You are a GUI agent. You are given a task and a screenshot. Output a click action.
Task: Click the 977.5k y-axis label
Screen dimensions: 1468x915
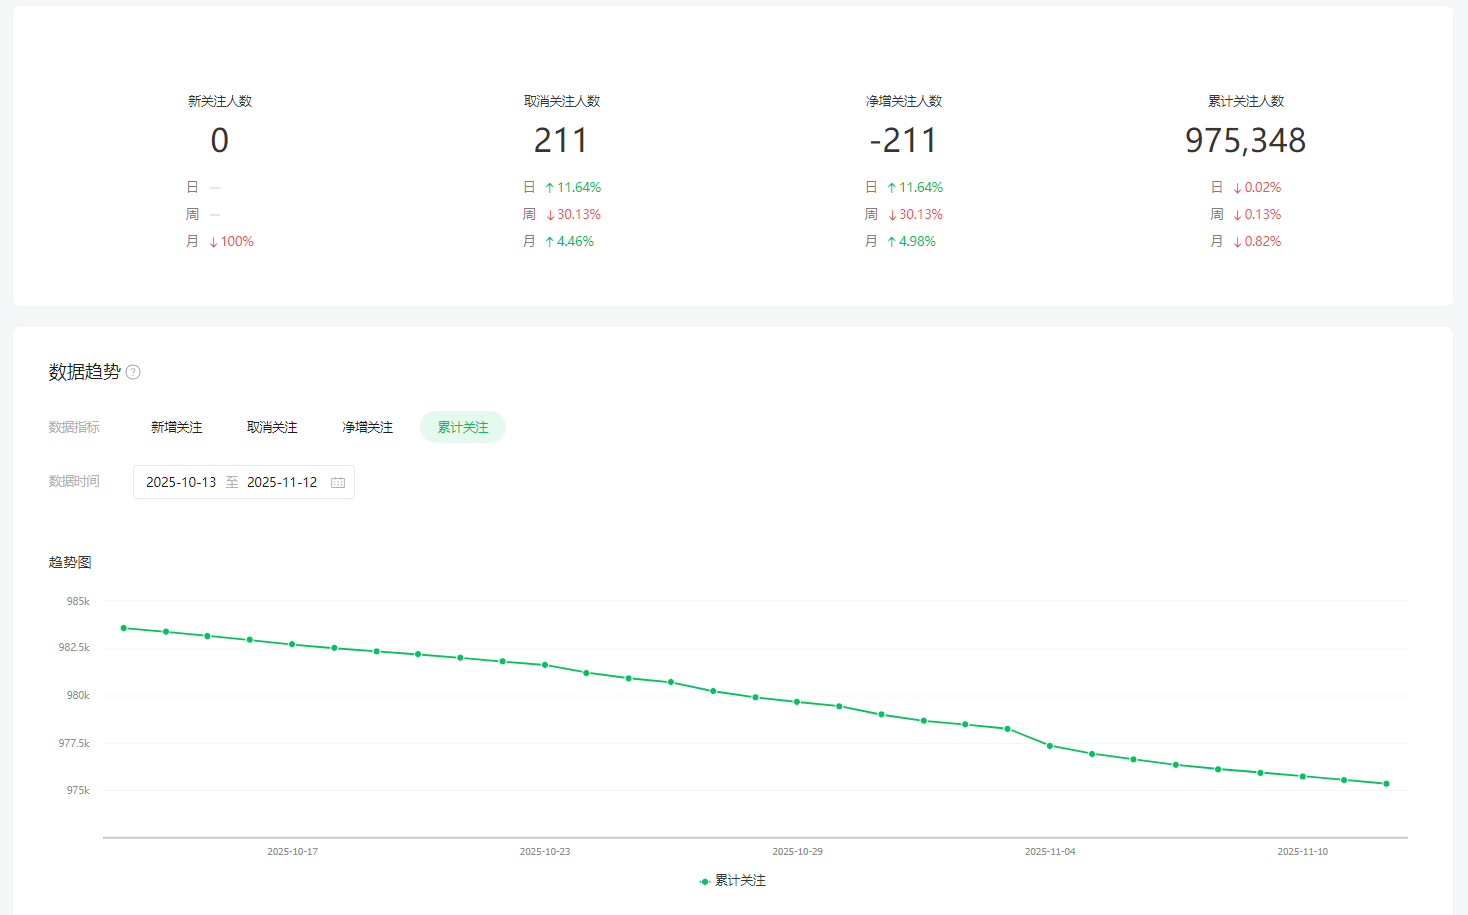[x=74, y=743]
